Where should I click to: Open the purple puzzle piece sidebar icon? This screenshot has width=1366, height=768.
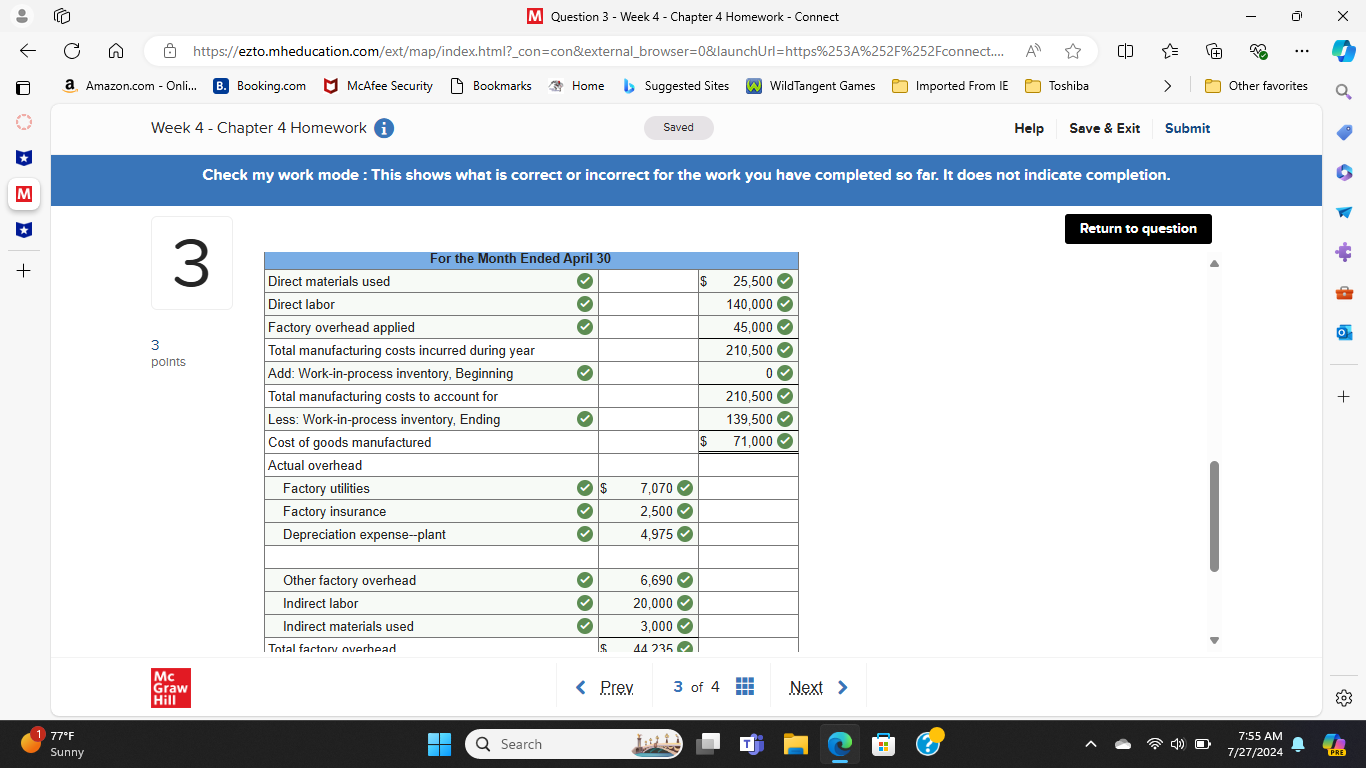pyautogui.click(x=1344, y=253)
